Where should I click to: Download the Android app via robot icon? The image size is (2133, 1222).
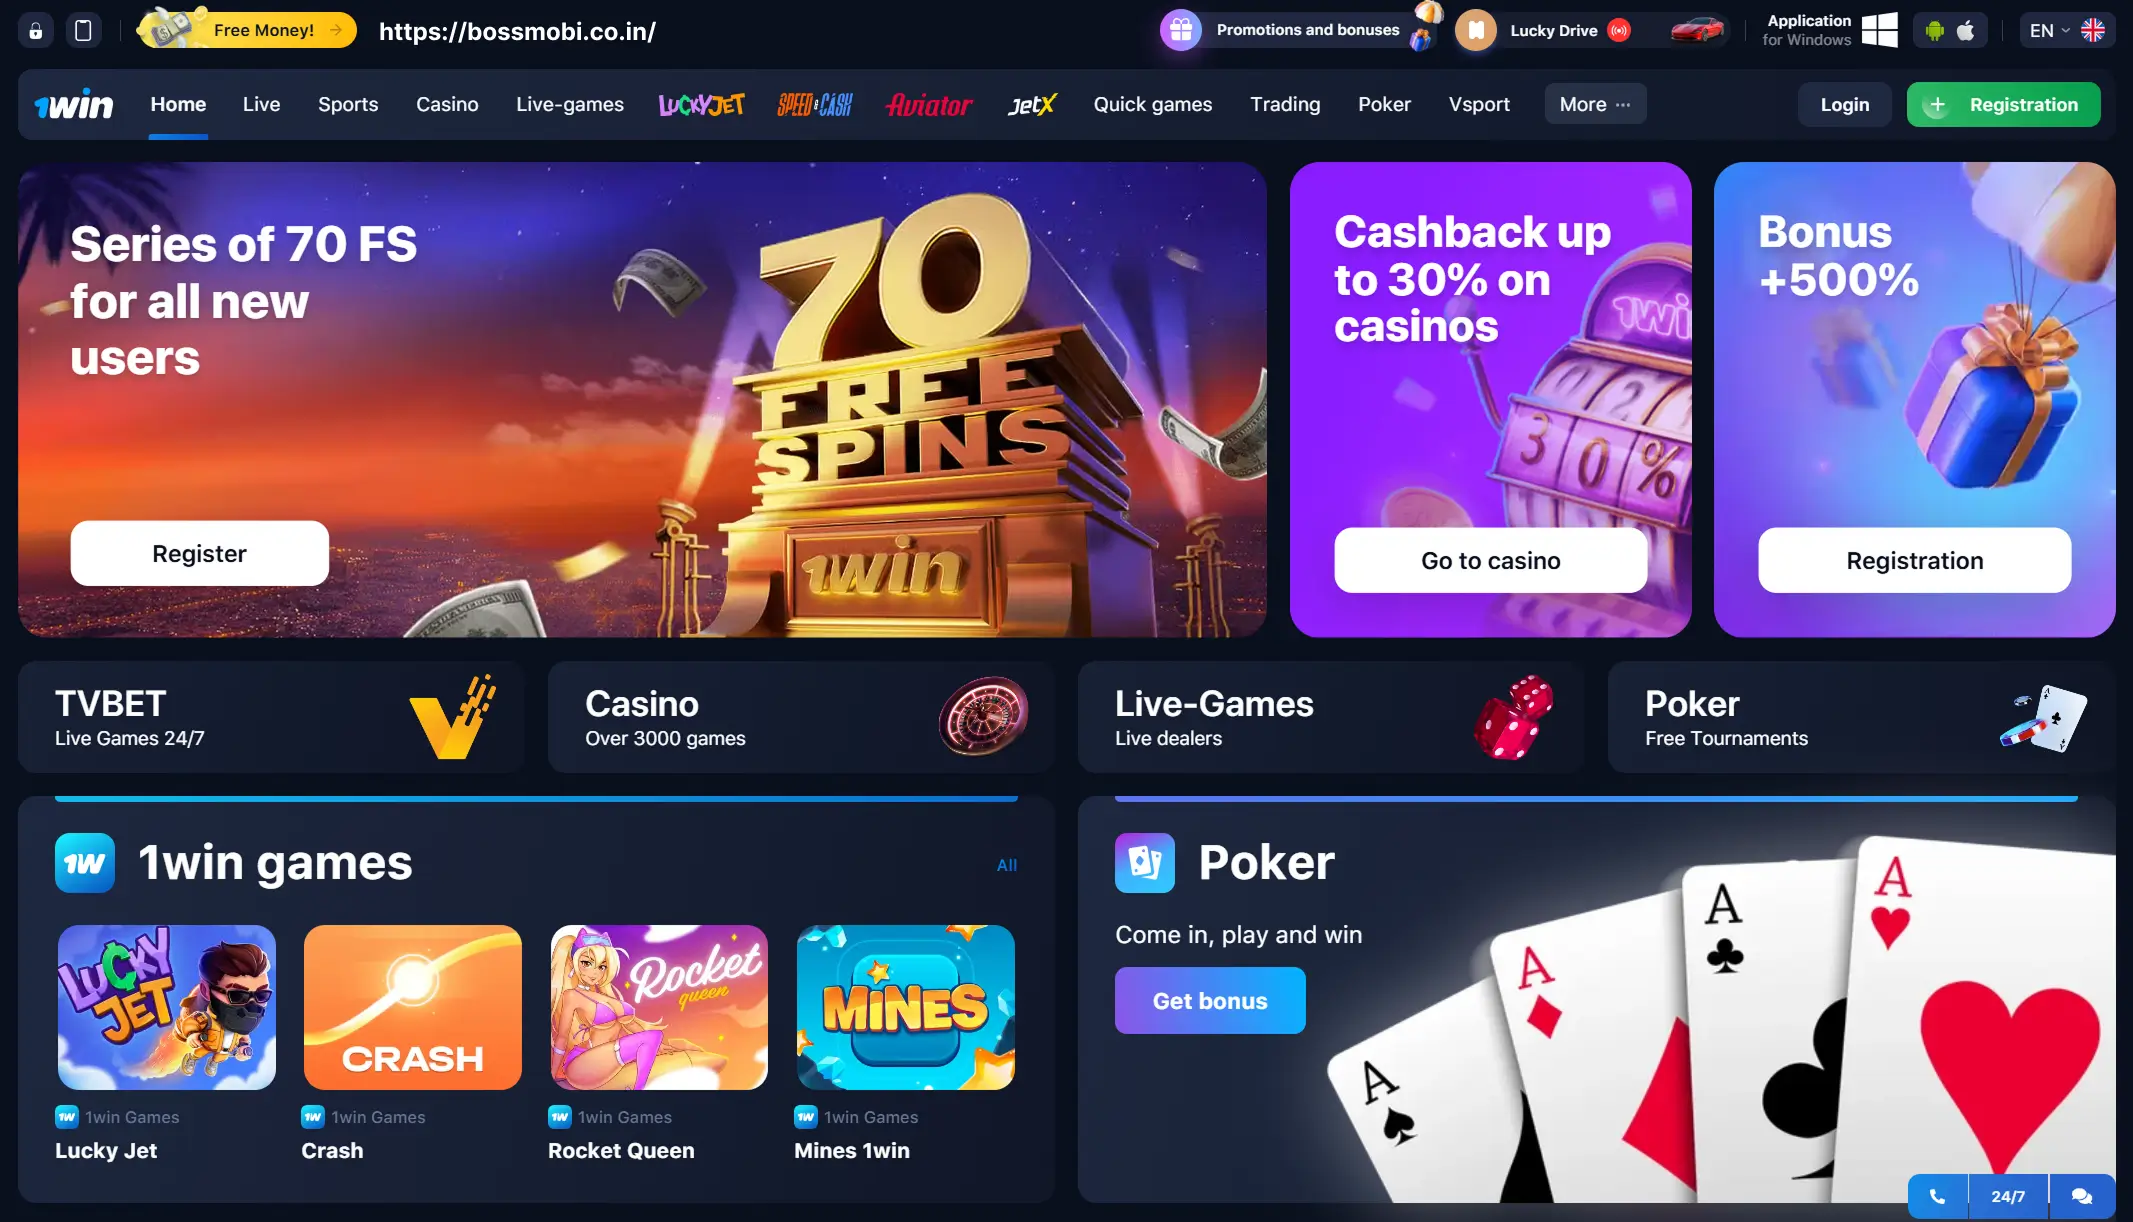[x=1935, y=31]
